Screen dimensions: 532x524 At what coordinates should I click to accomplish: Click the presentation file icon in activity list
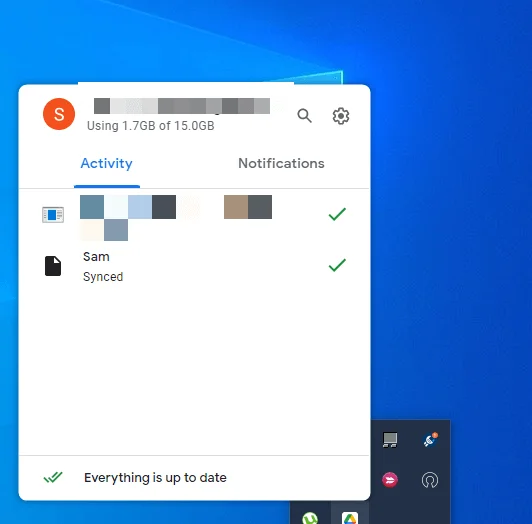click(x=53, y=215)
